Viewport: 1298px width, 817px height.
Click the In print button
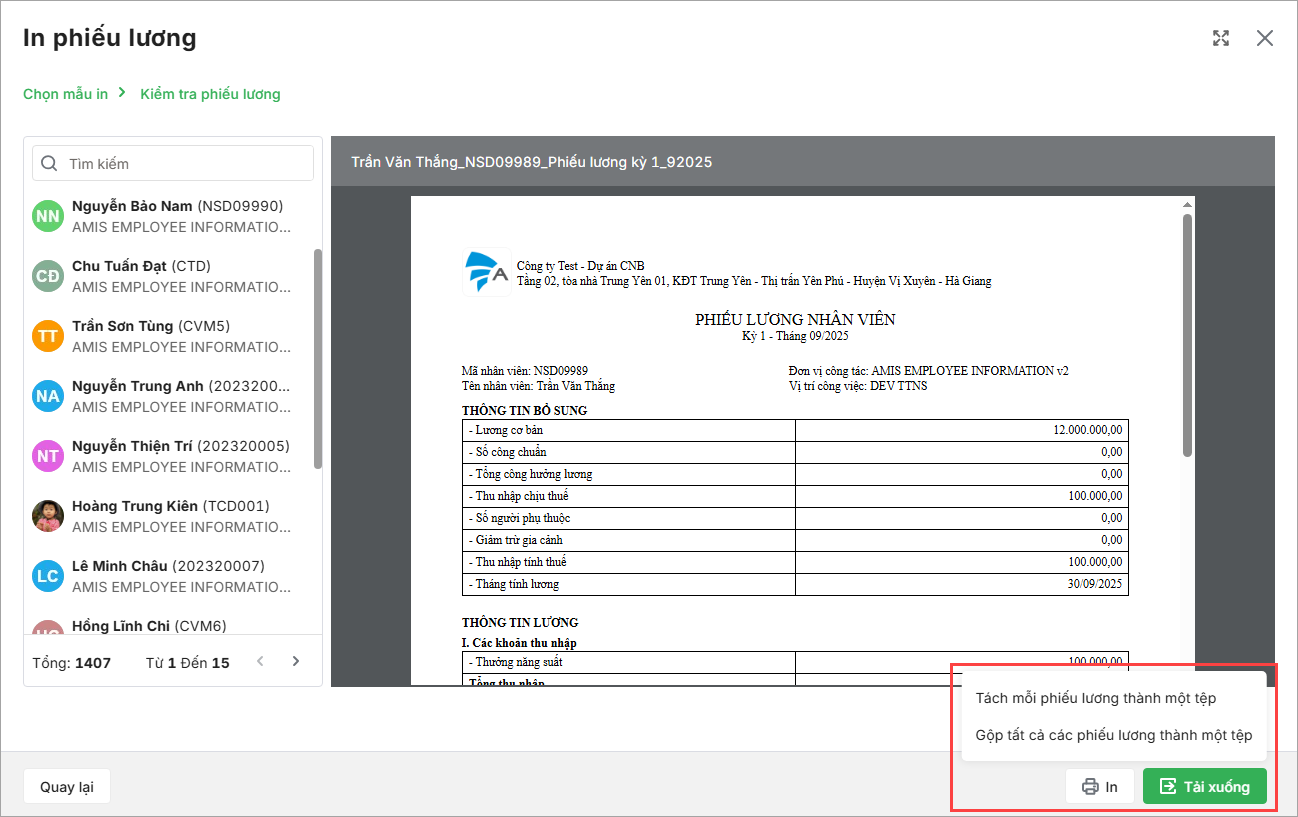click(x=1099, y=787)
